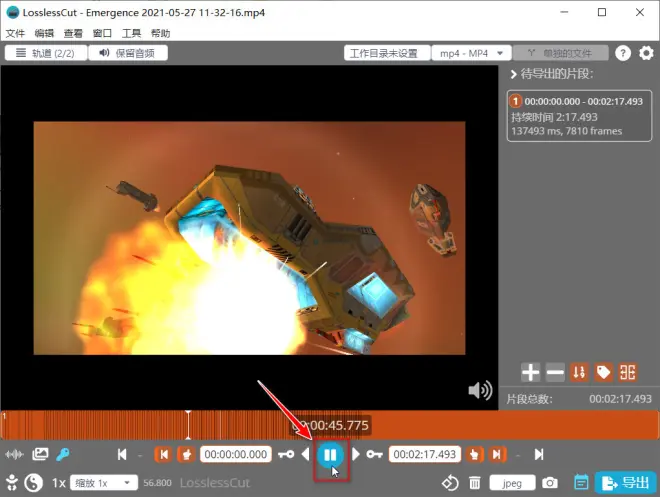Open the mp4 - MP4 format dropdown

point(472,53)
